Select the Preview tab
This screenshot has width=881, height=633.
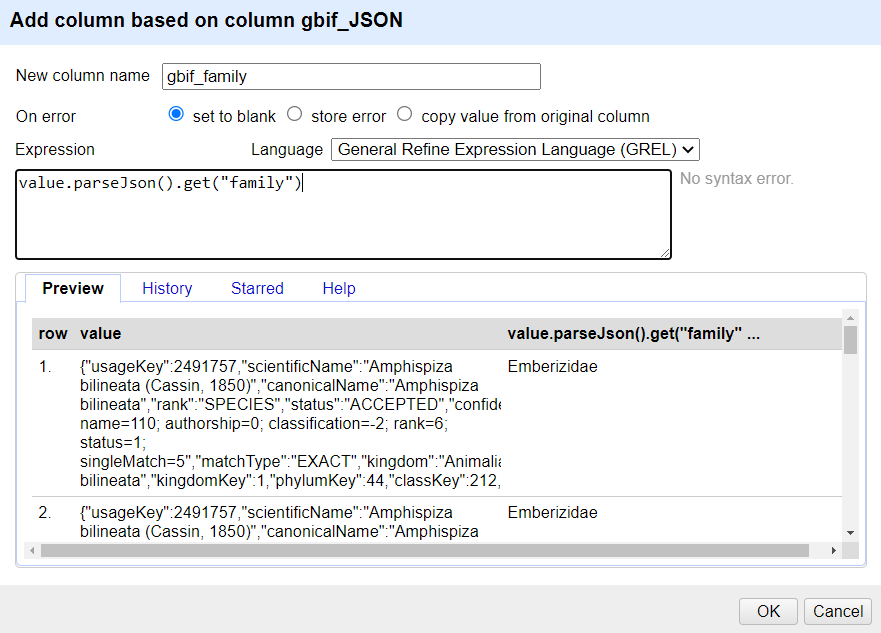(71, 288)
